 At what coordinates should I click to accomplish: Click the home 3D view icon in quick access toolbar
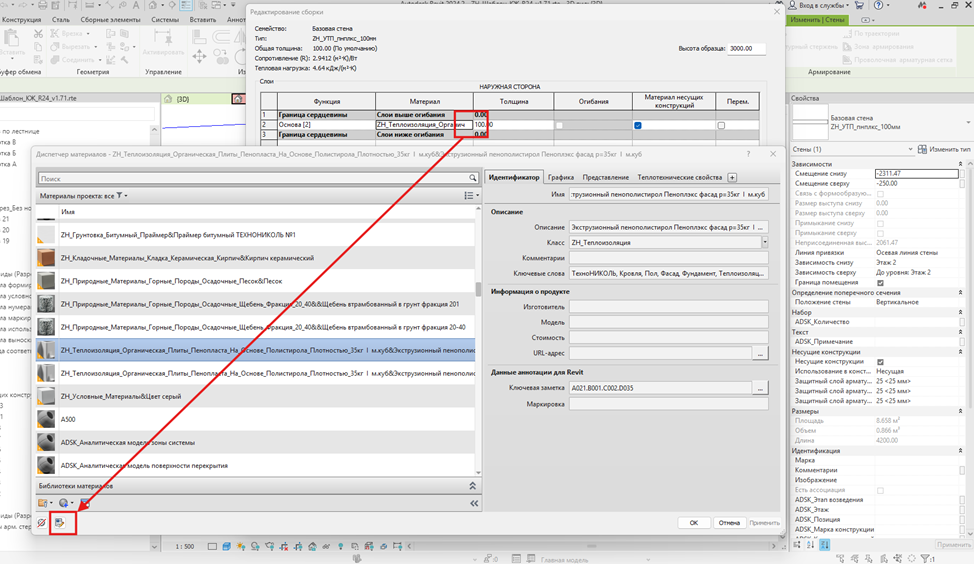click(153, 5)
